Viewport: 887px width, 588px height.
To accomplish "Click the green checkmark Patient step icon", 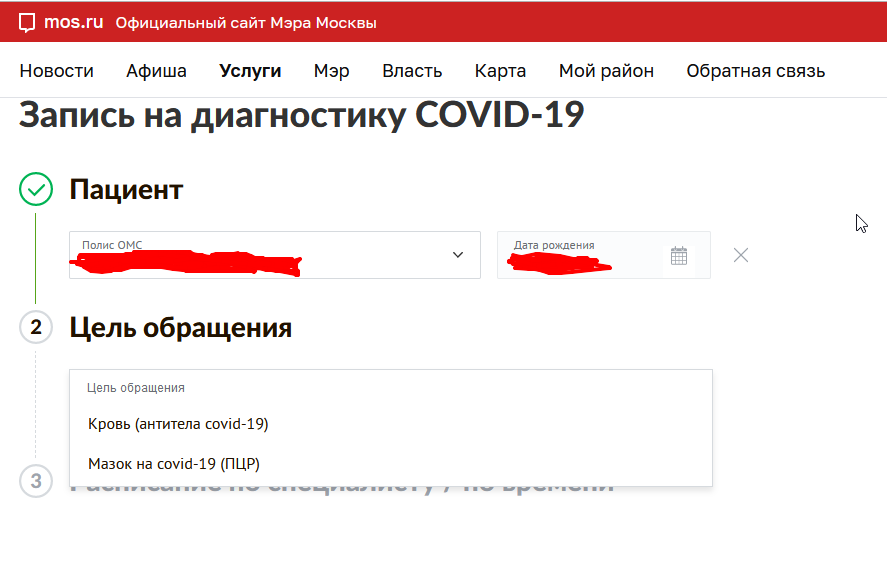I will pos(36,189).
